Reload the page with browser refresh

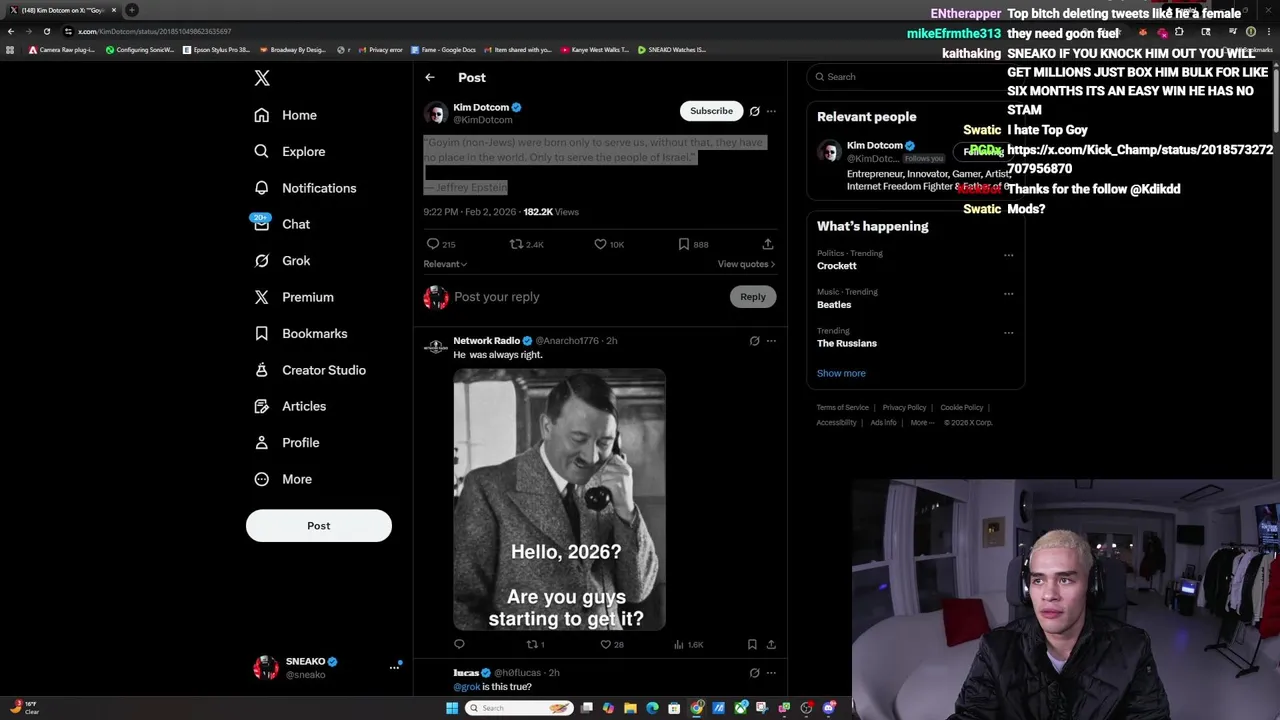point(46,31)
